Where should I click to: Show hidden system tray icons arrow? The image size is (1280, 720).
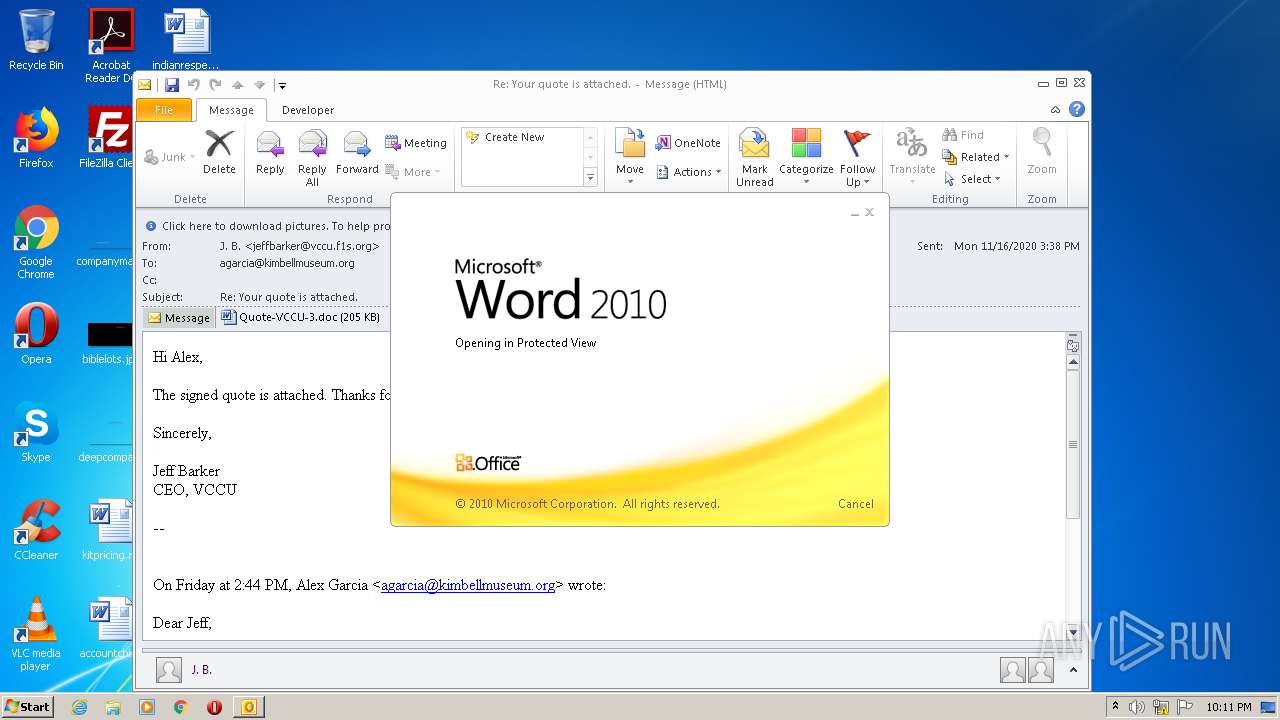1115,707
